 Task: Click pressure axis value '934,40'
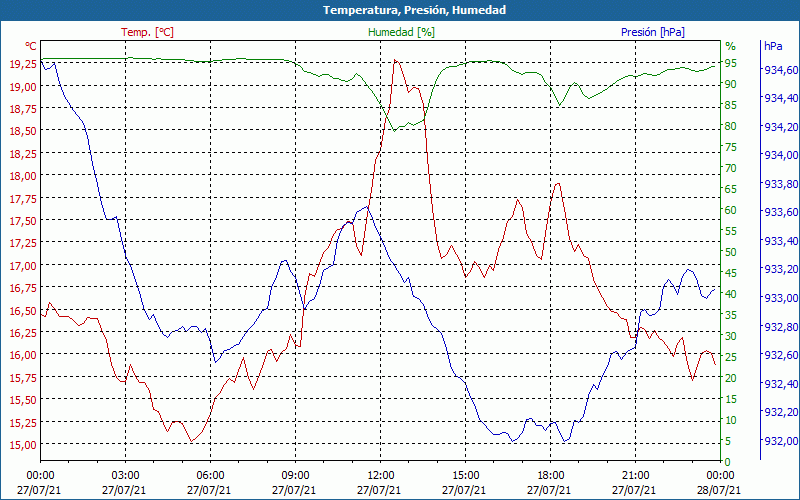click(x=781, y=98)
